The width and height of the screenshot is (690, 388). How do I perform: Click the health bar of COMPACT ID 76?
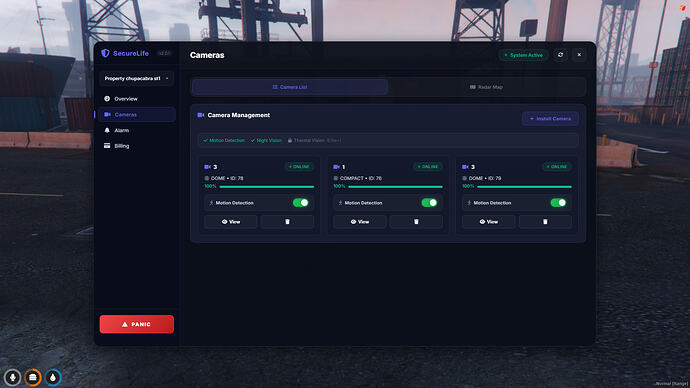pos(396,187)
